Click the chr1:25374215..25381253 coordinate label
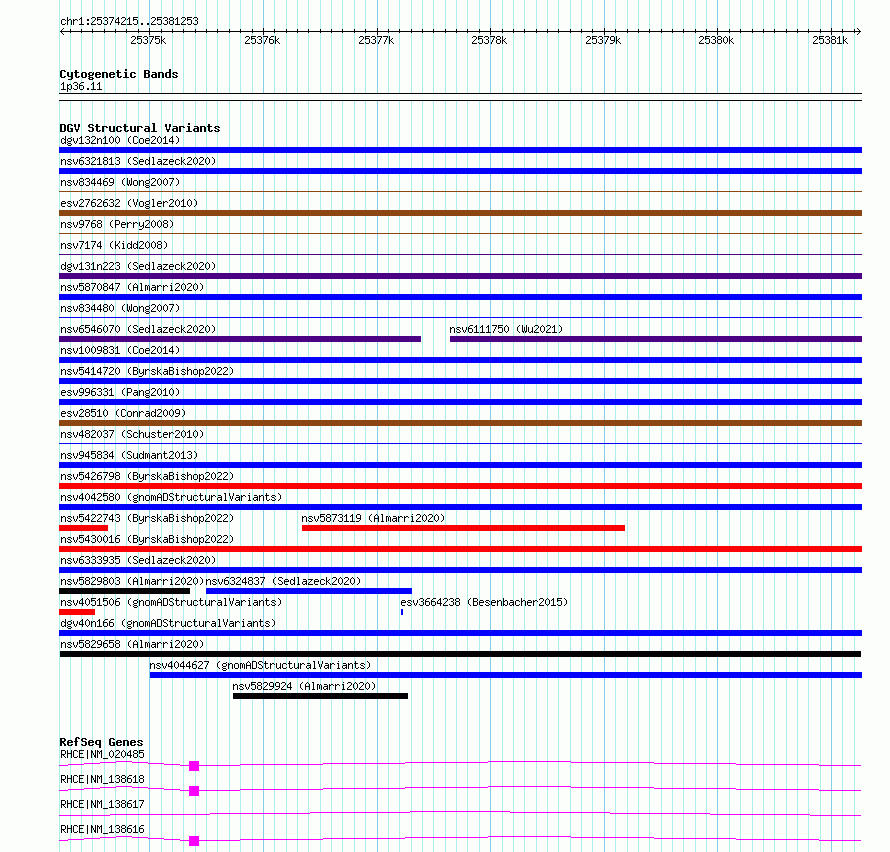The image size is (890, 852). [129, 22]
